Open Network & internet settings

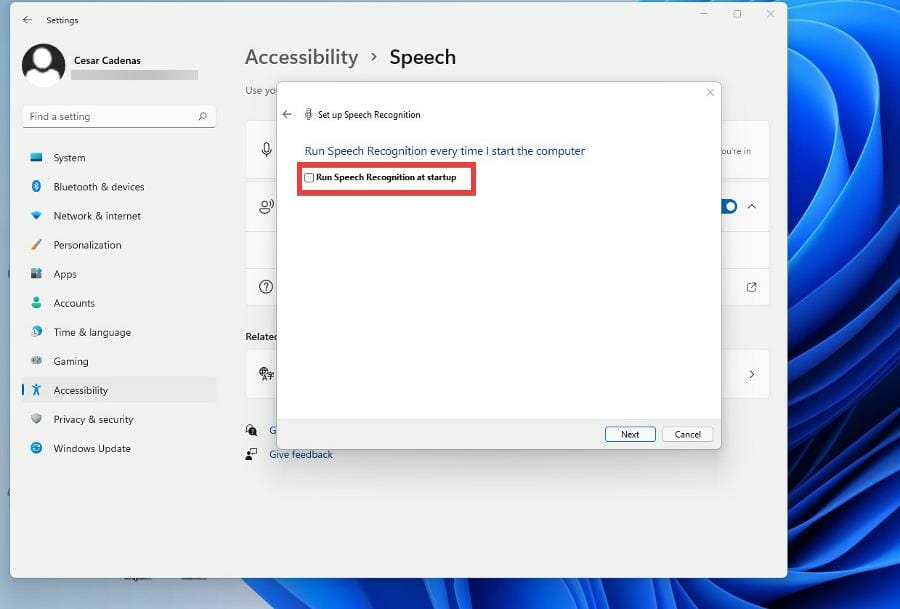tap(99, 215)
